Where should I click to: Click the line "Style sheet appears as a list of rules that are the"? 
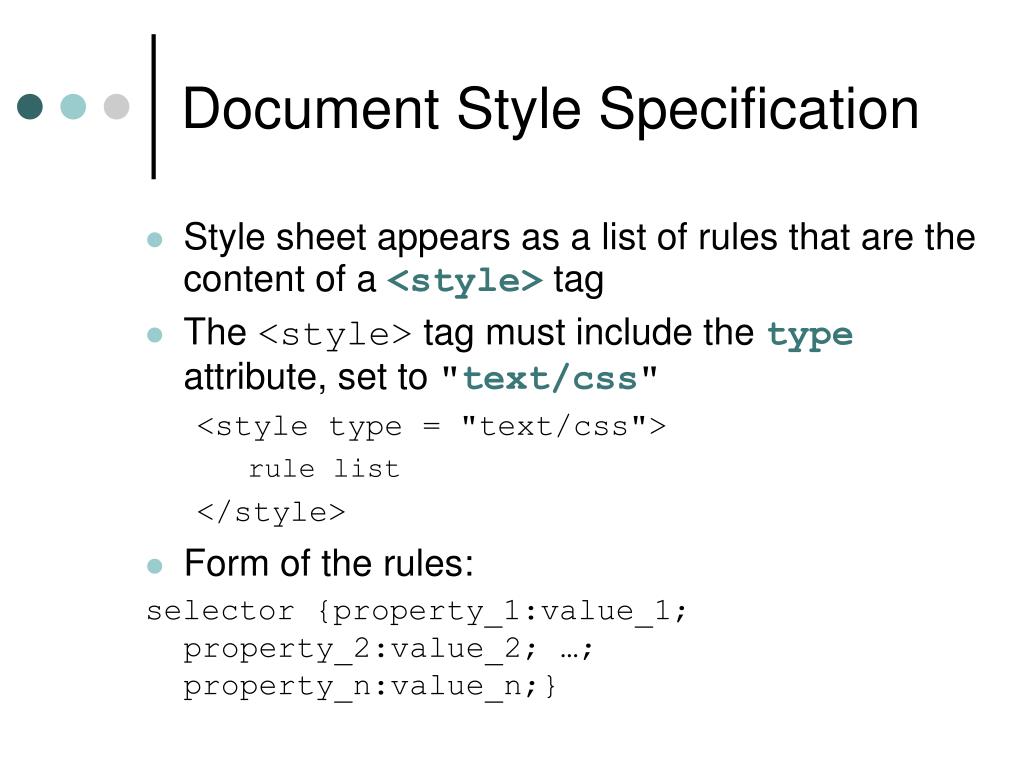coord(579,237)
